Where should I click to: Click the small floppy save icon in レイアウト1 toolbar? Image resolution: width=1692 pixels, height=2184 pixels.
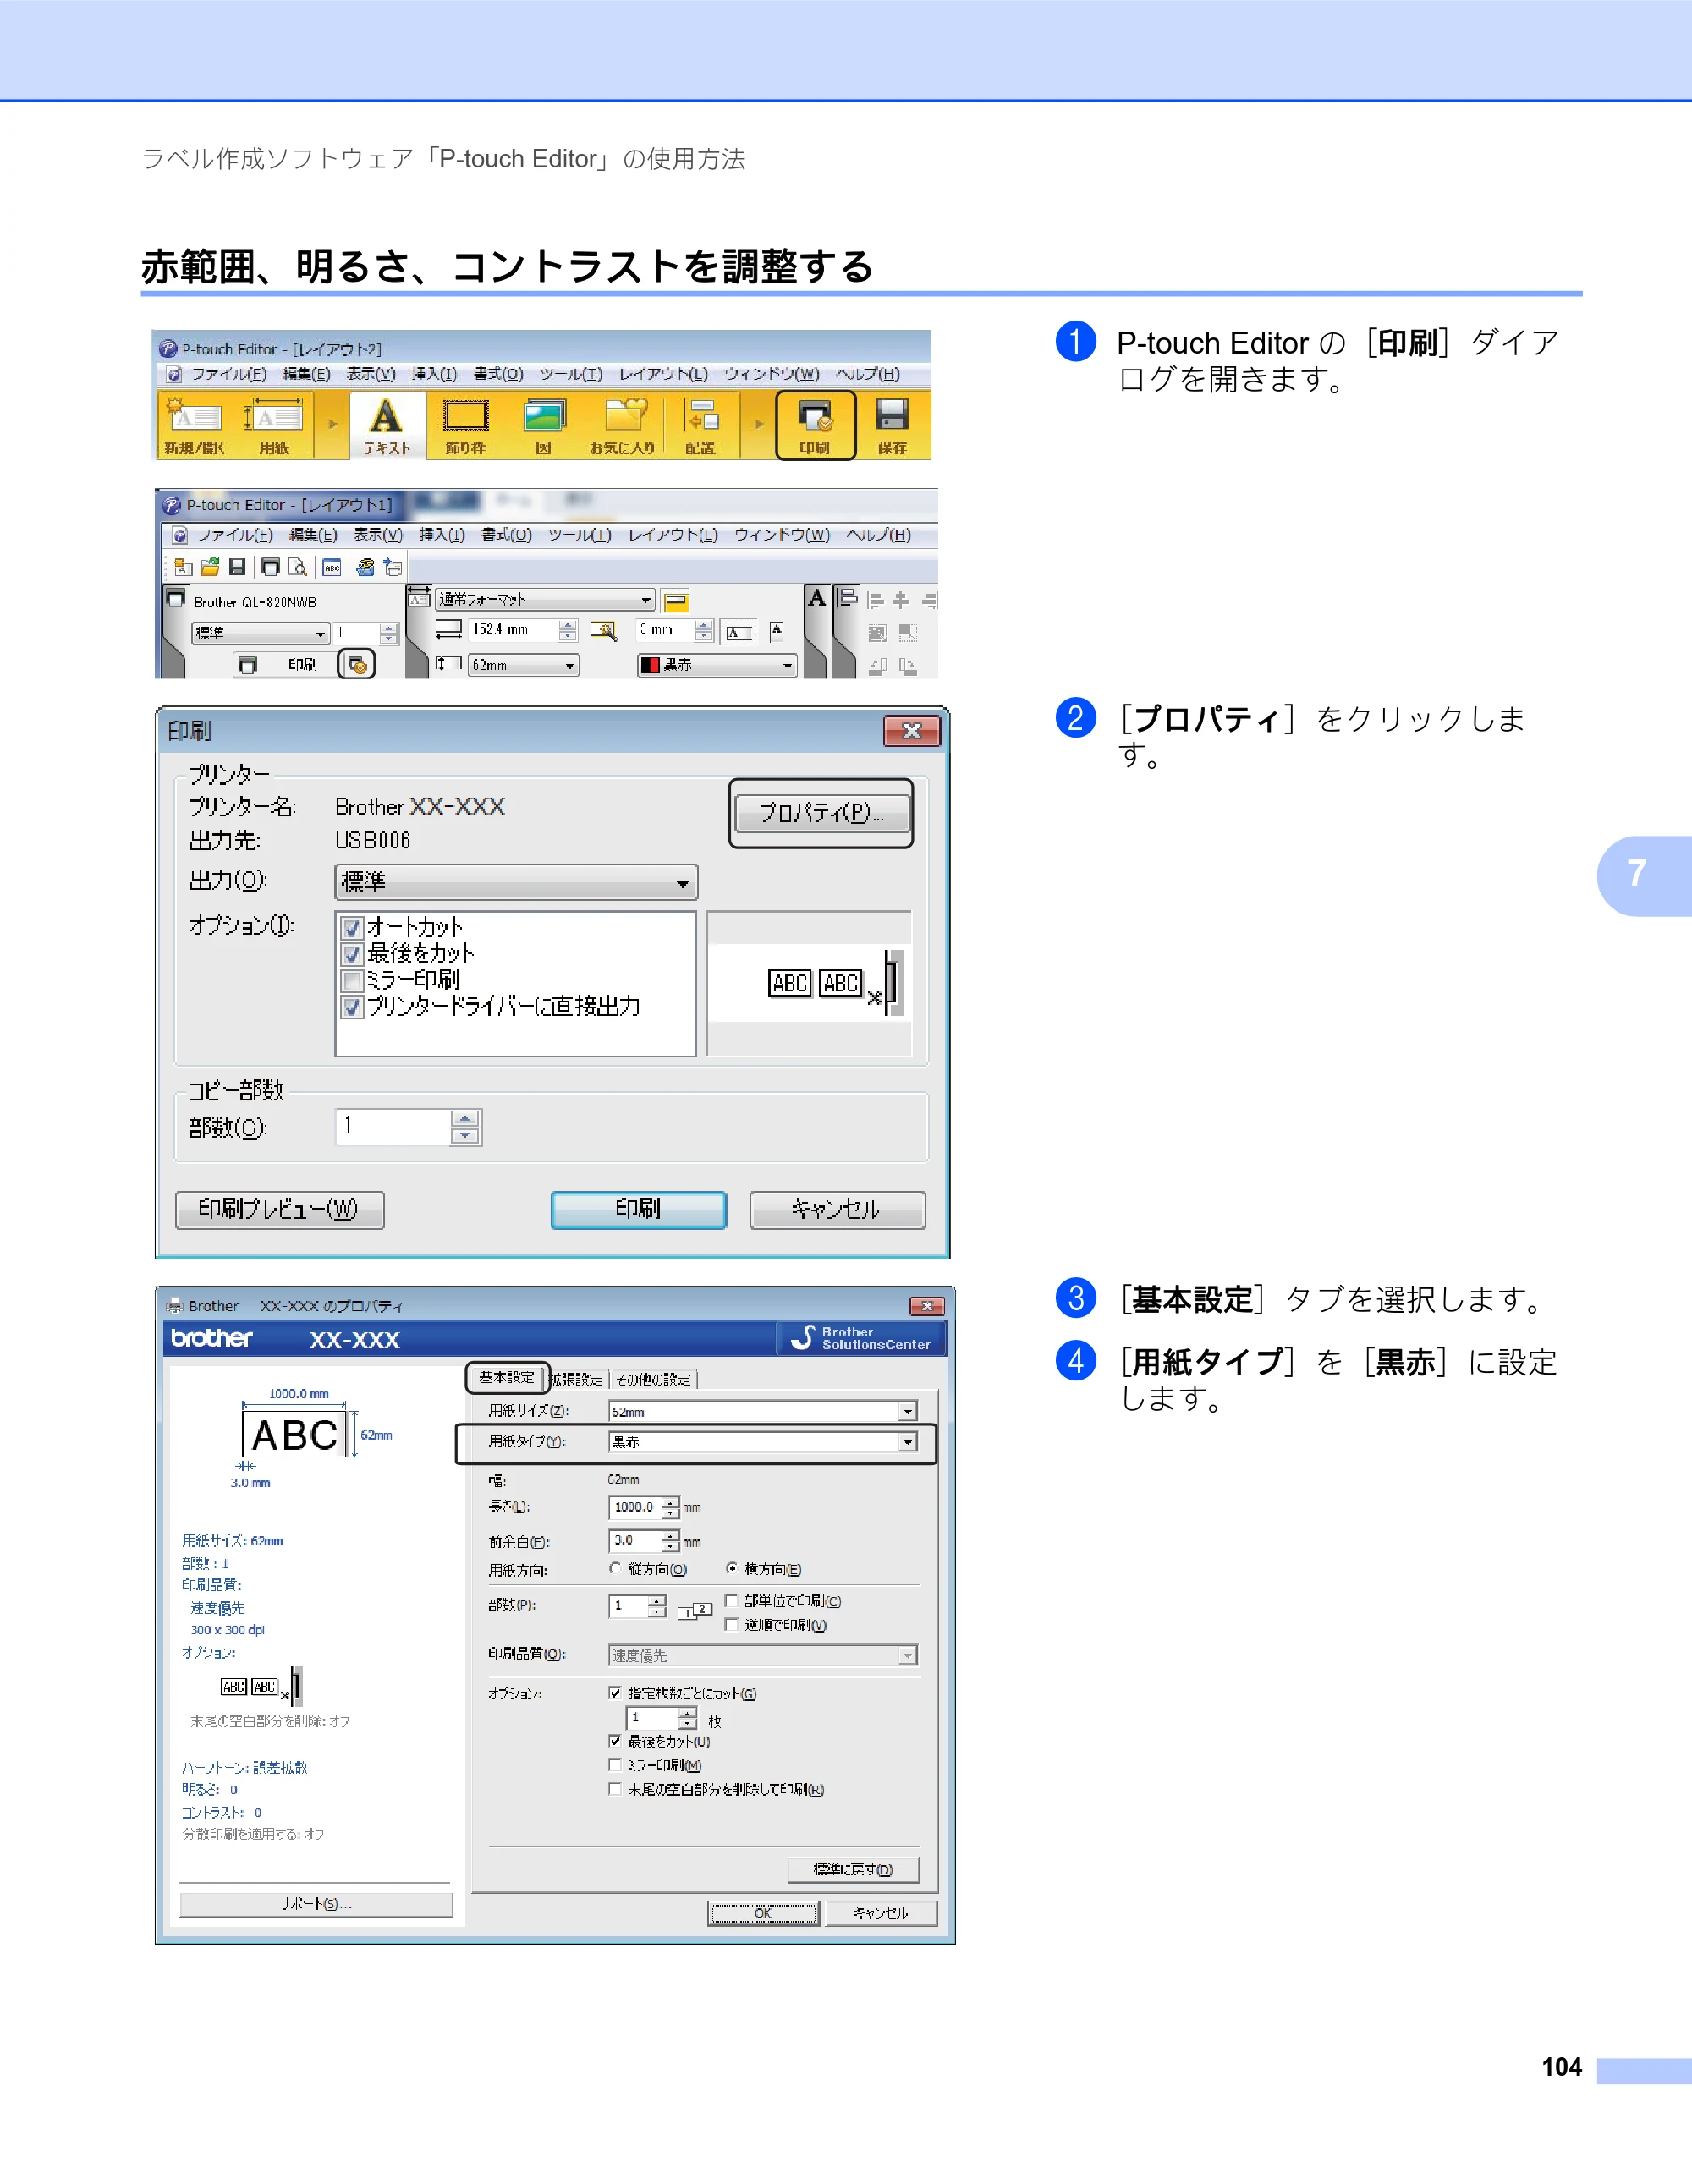pyautogui.click(x=237, y=567)
